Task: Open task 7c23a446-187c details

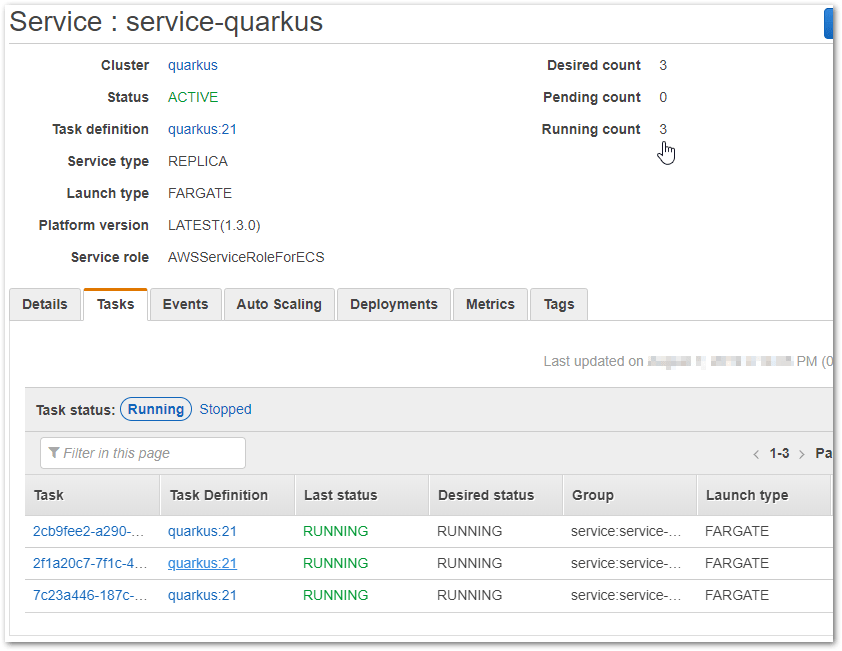Action: point(88,595)
